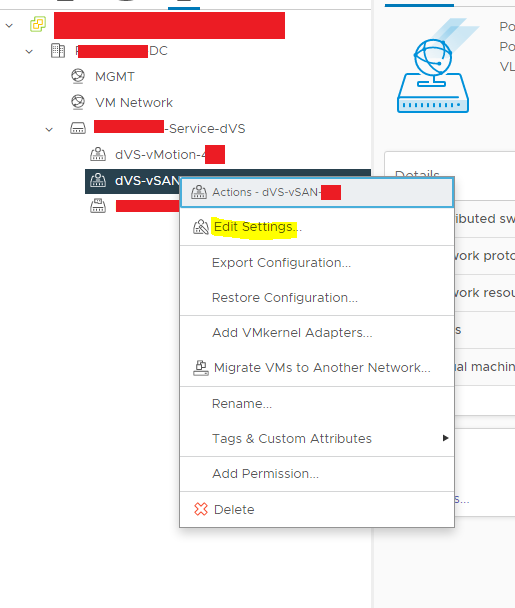Select the VM Network globe icon
Image resolution: width=515 pixels, height=608 pixels.
(78, 102)
